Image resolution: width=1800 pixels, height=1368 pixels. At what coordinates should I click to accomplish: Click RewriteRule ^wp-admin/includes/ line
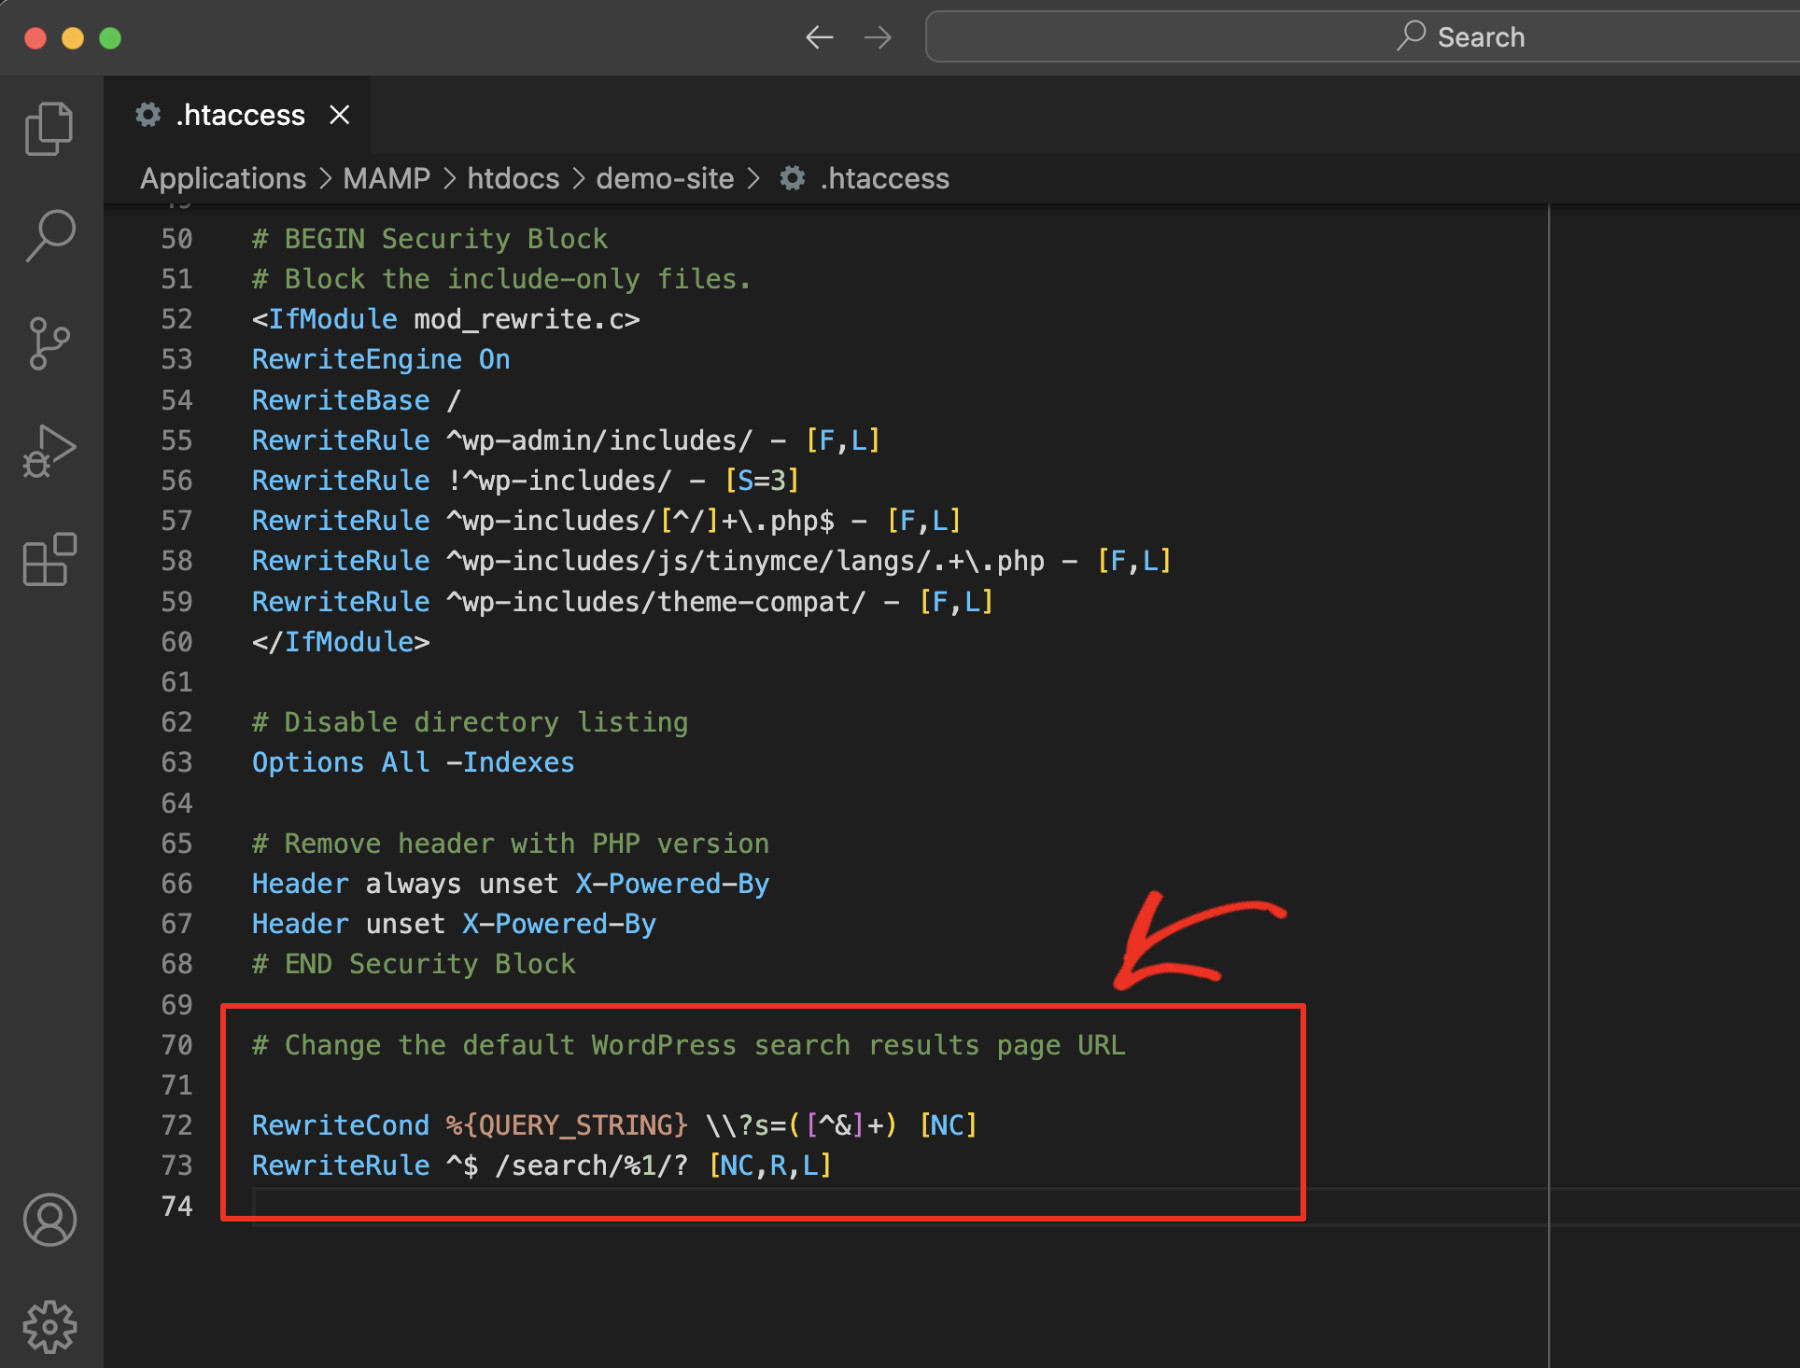tap(566, 441)
